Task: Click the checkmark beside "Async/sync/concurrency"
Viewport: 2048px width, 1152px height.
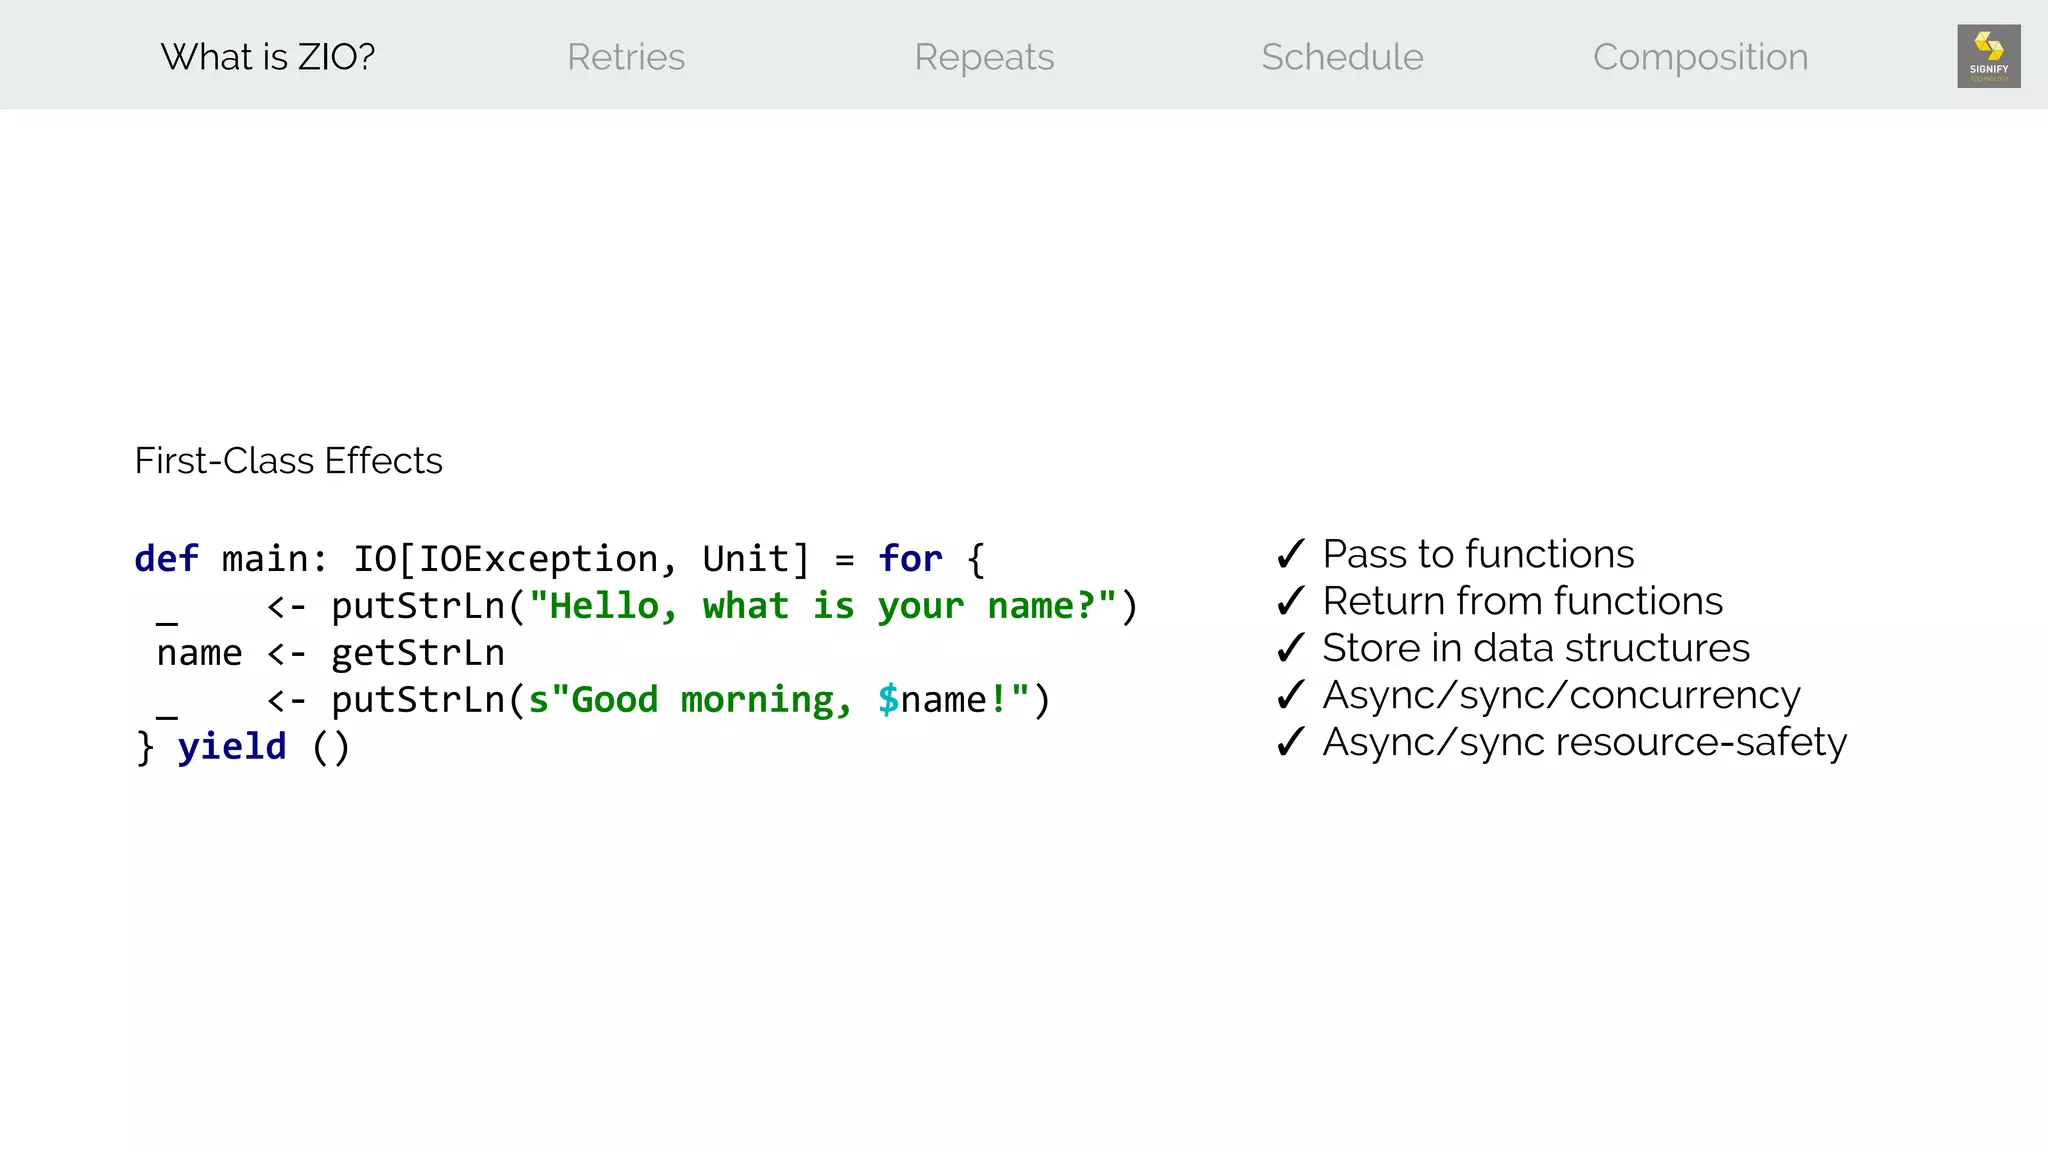Action: pos(1291,695)
